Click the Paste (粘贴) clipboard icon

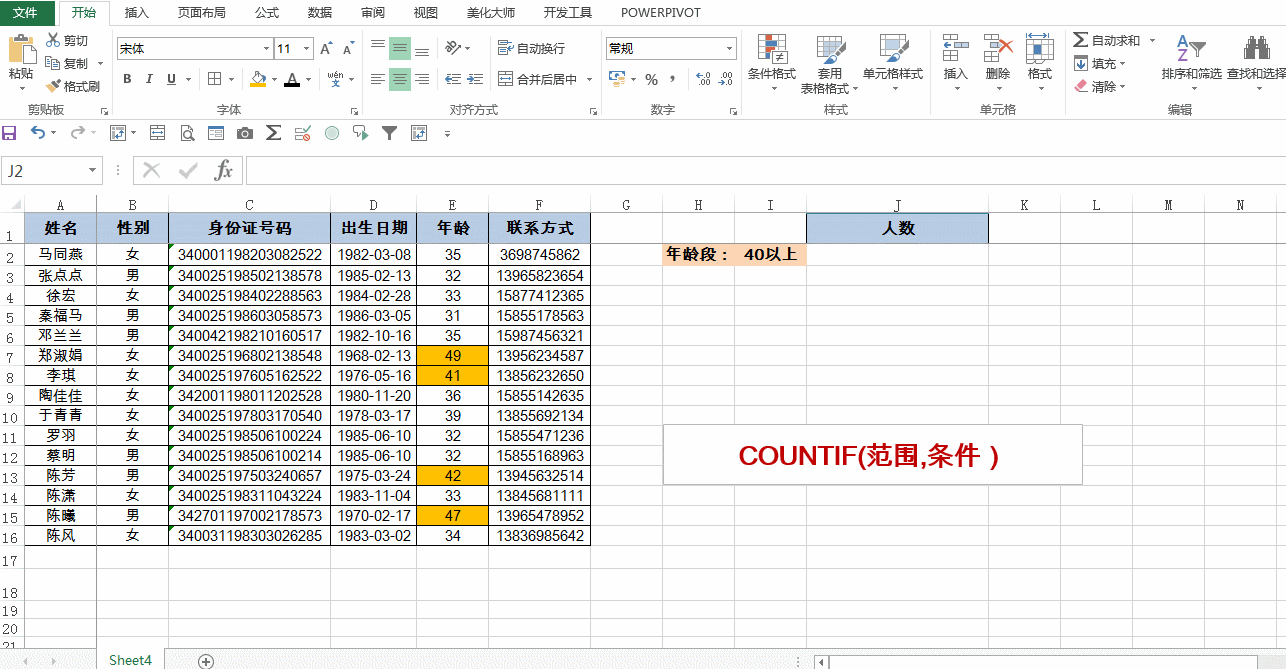(x=21, y=50)
